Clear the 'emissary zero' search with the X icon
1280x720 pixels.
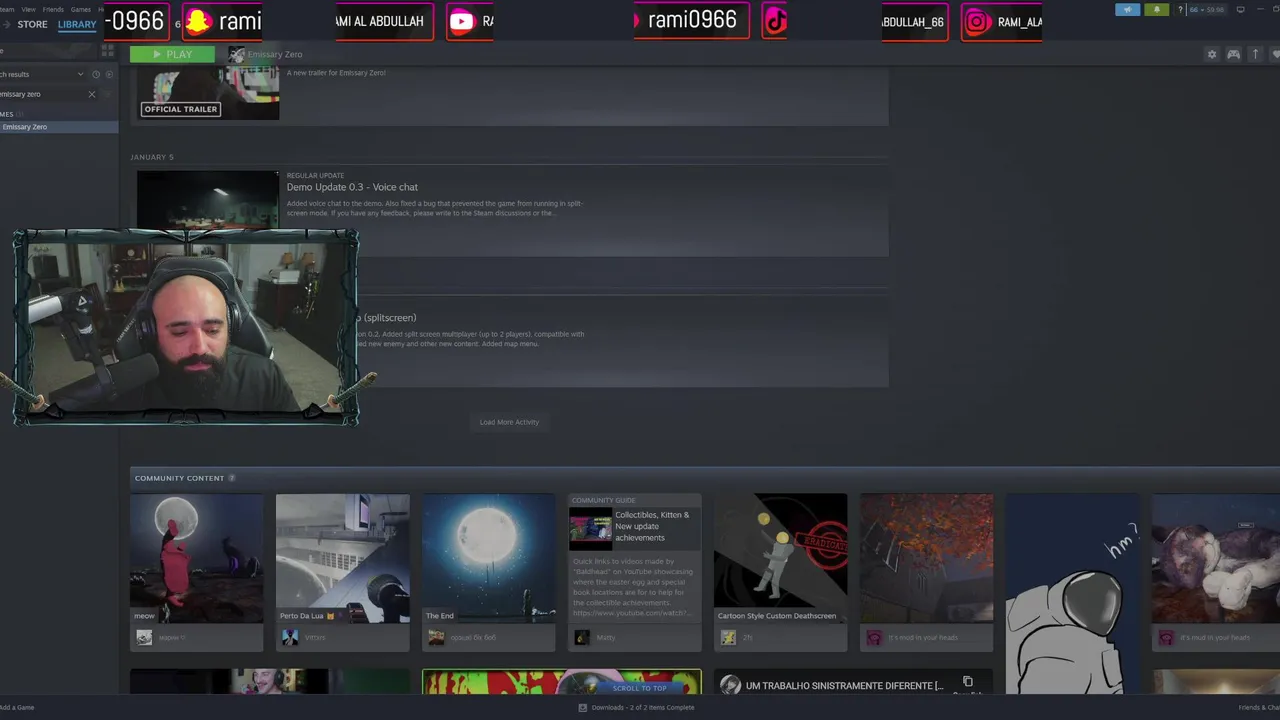92,94
